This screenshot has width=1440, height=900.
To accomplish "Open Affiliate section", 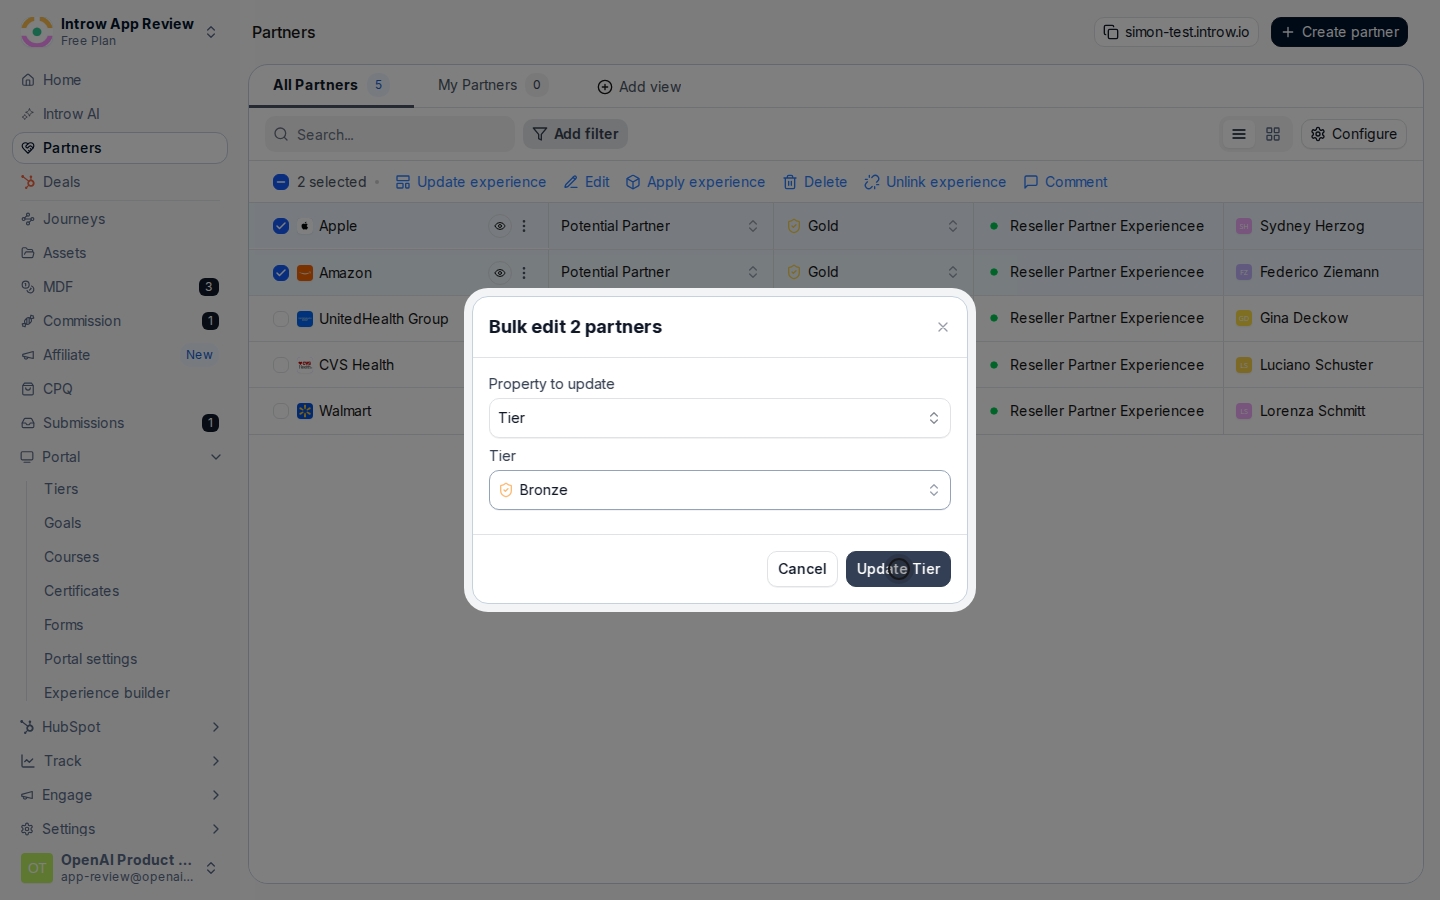I will (120, 355).
